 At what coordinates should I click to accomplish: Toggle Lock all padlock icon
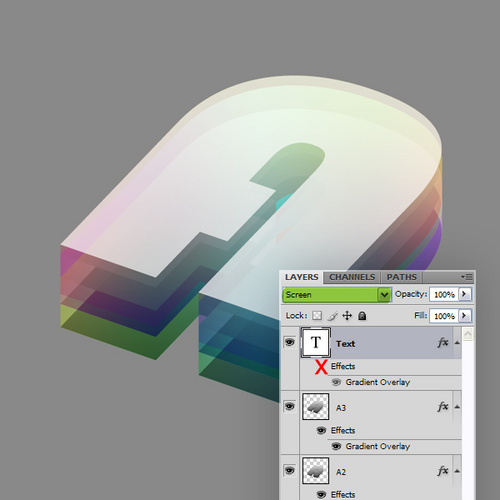click(362, 316)
